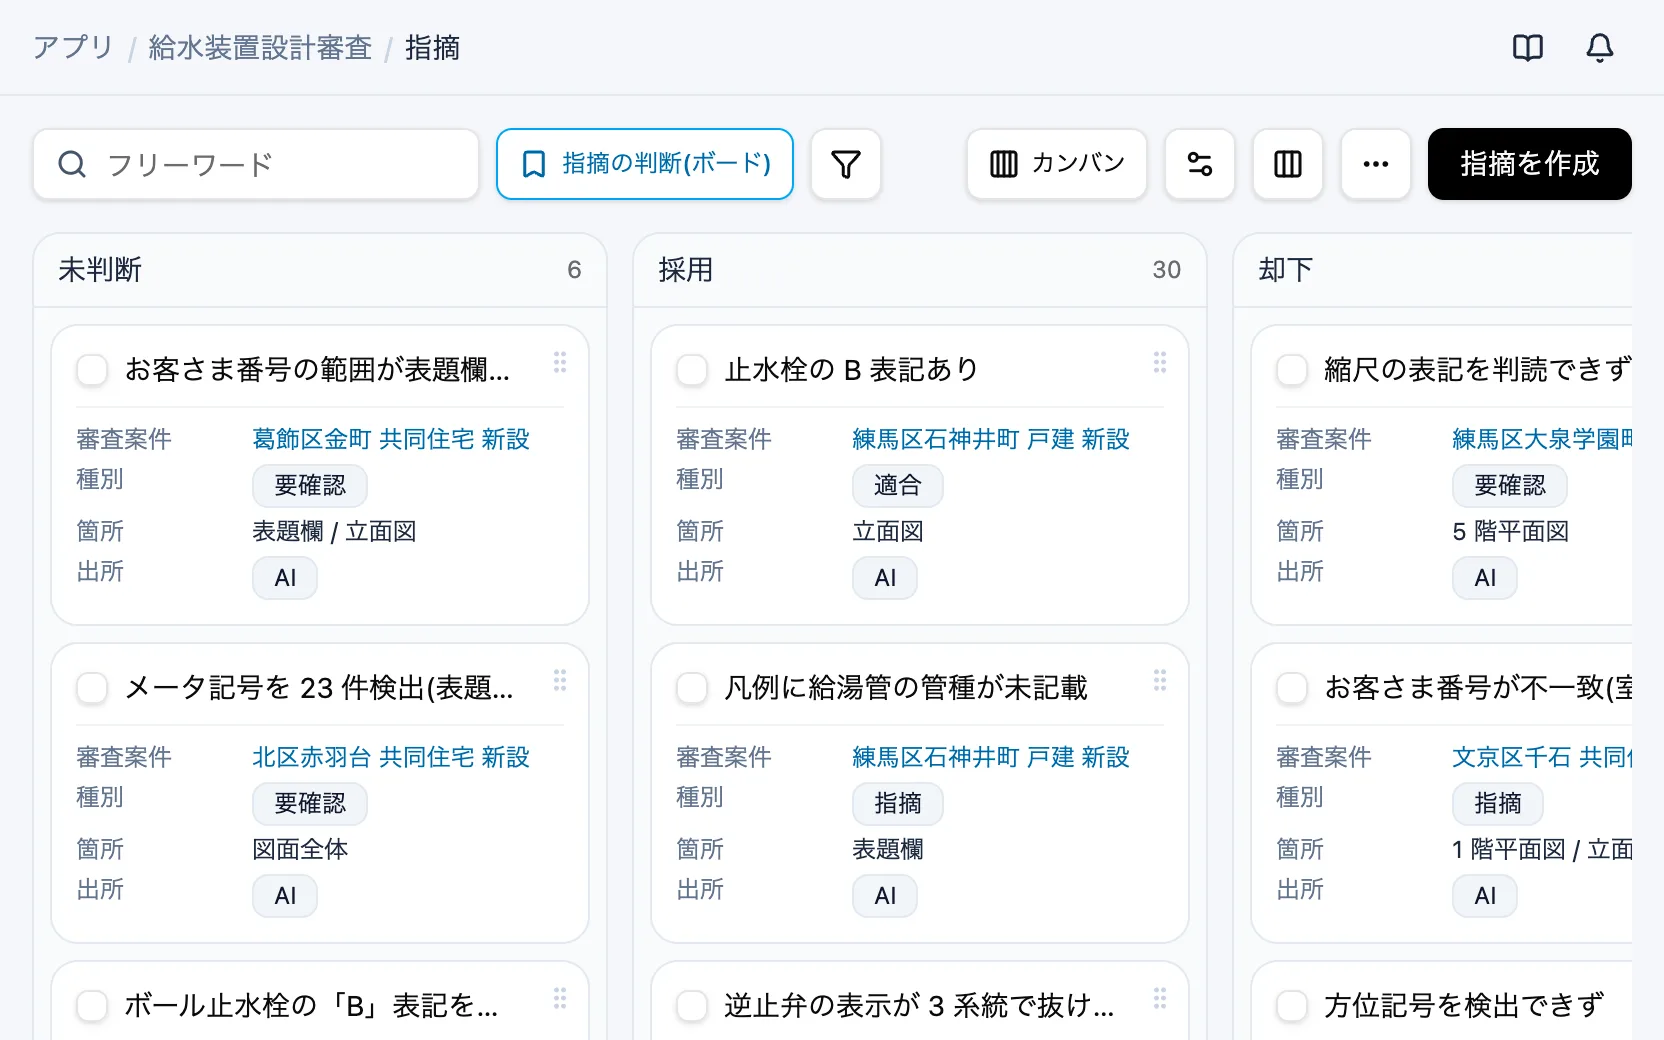The image size is (1664, 1040).
Task: Go to 給水装置設計審査 breadcrumb
Action: (260, 48)
